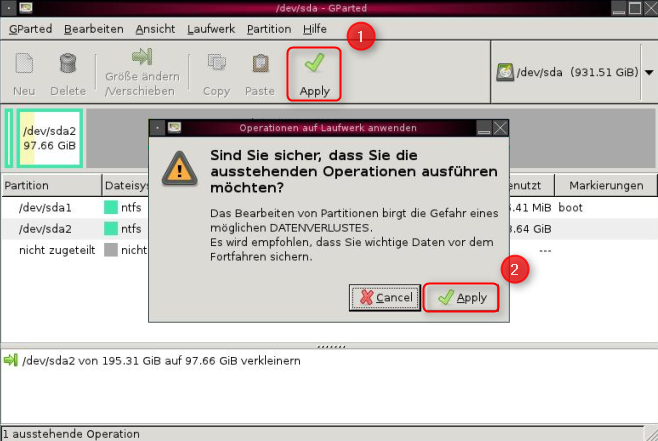Click the disk icon beside /dev/sda
Viewport: 658px width, 441px height.
point(505,72)
